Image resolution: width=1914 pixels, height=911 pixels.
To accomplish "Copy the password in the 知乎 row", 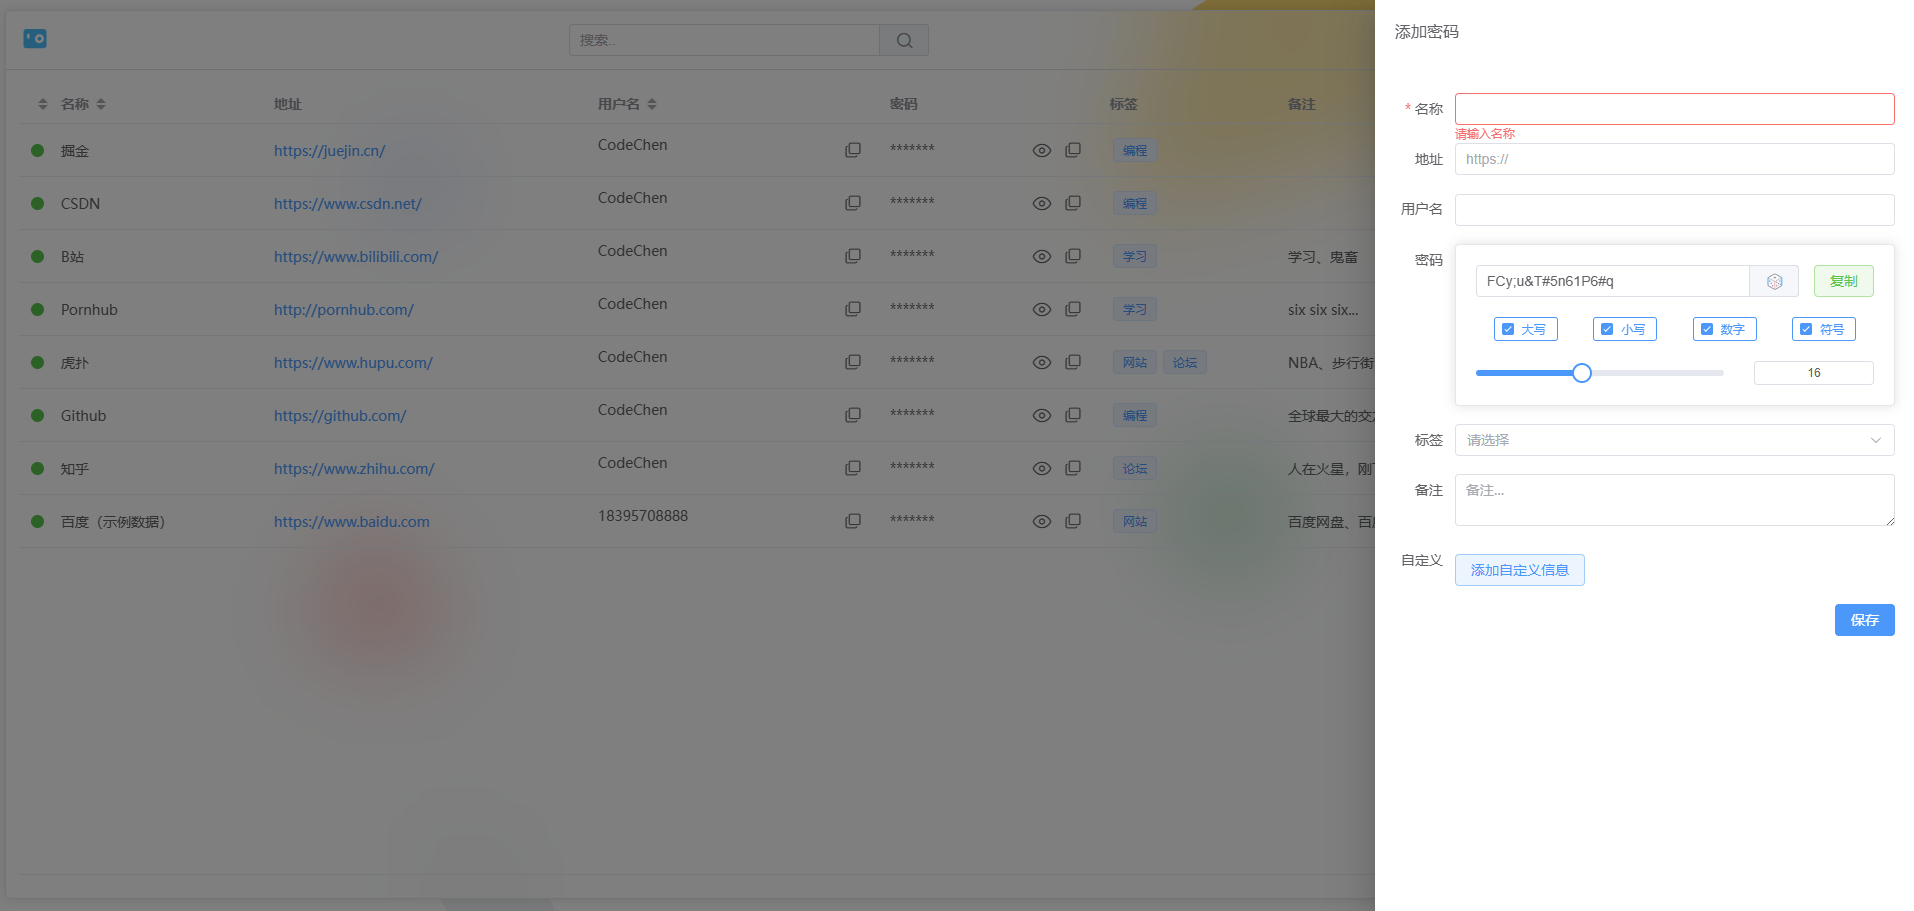I will tap(1072, 468).
